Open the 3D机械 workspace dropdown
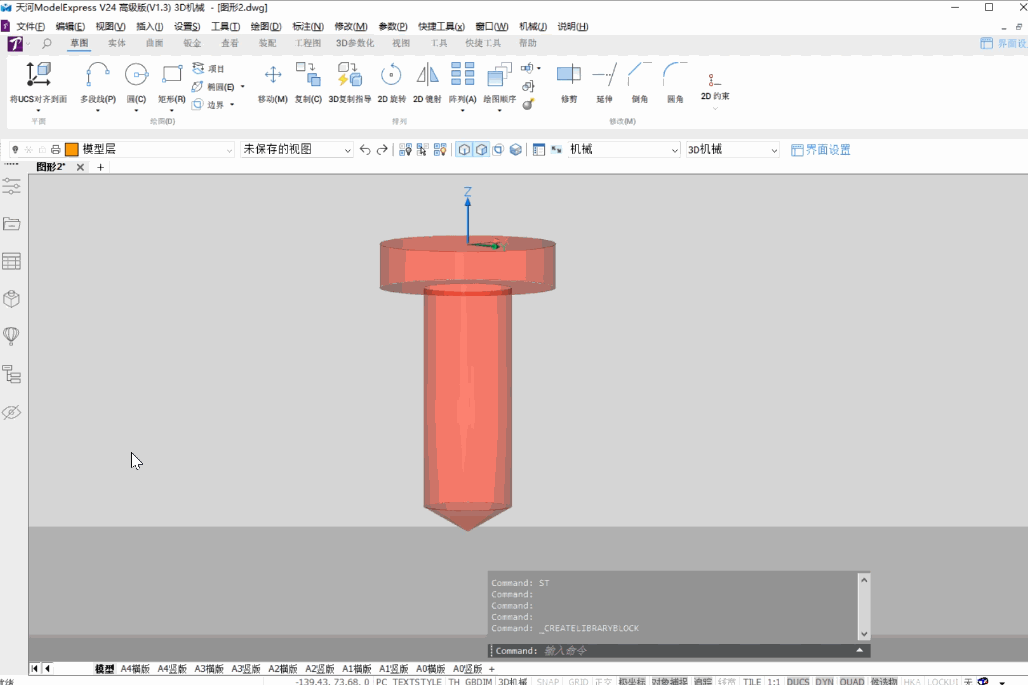 (x=732, y=149)
